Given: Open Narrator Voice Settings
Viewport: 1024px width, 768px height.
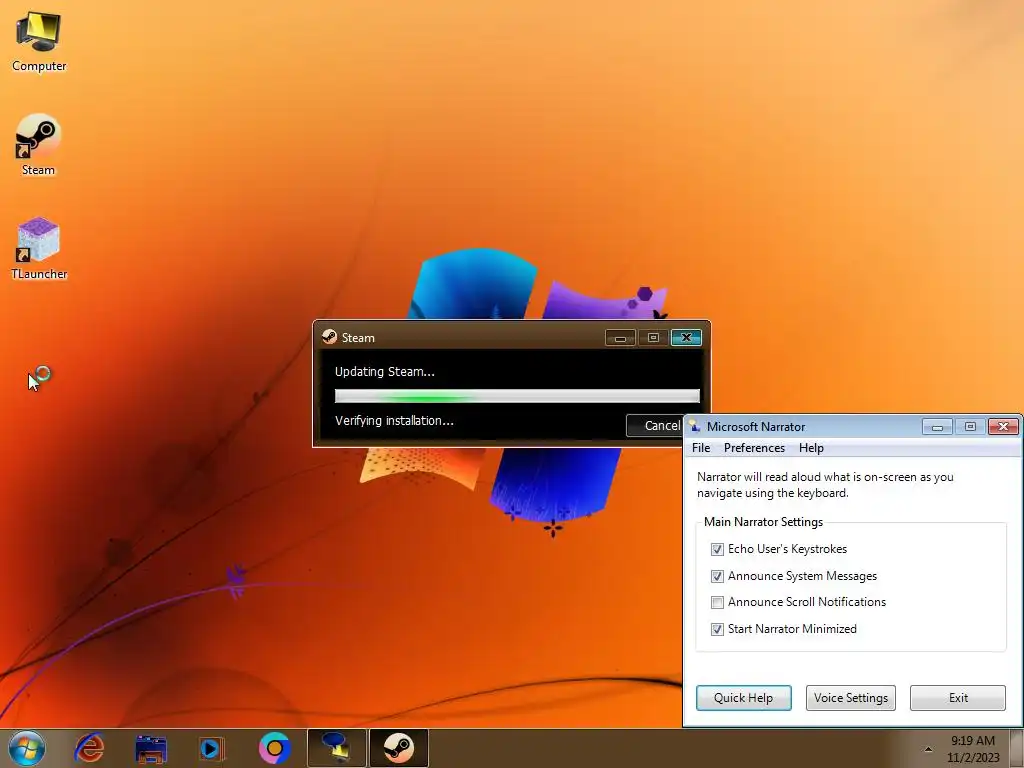Looking at the screenshot, I should [x=850, y=697].
